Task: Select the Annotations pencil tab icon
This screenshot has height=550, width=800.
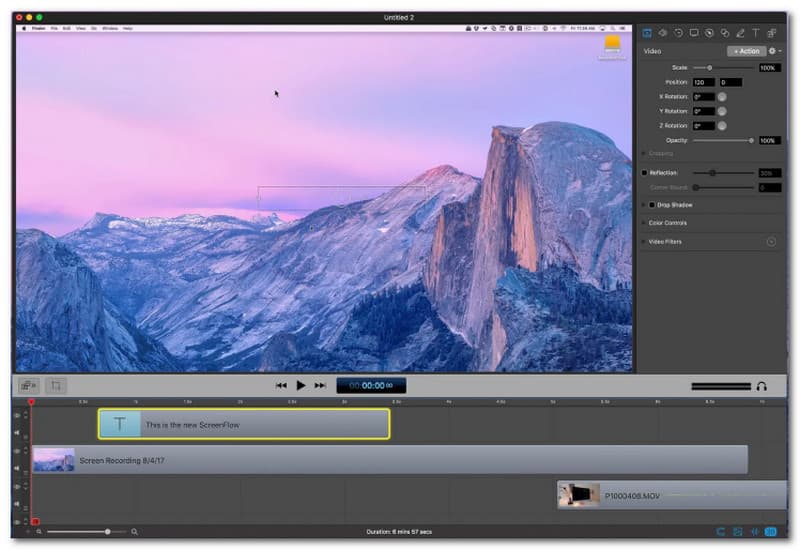Action: 740,33
